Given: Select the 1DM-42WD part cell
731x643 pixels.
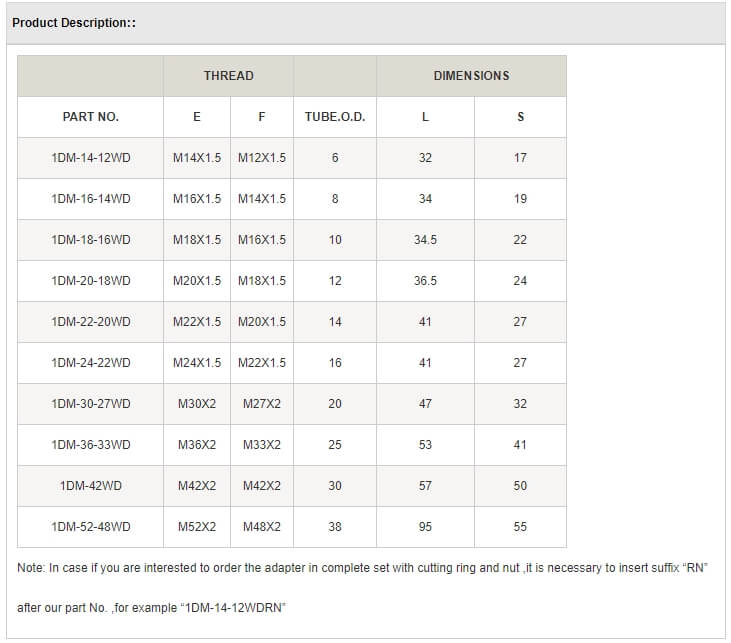Looking at the screenshot, I should click(x=90, y=486).
